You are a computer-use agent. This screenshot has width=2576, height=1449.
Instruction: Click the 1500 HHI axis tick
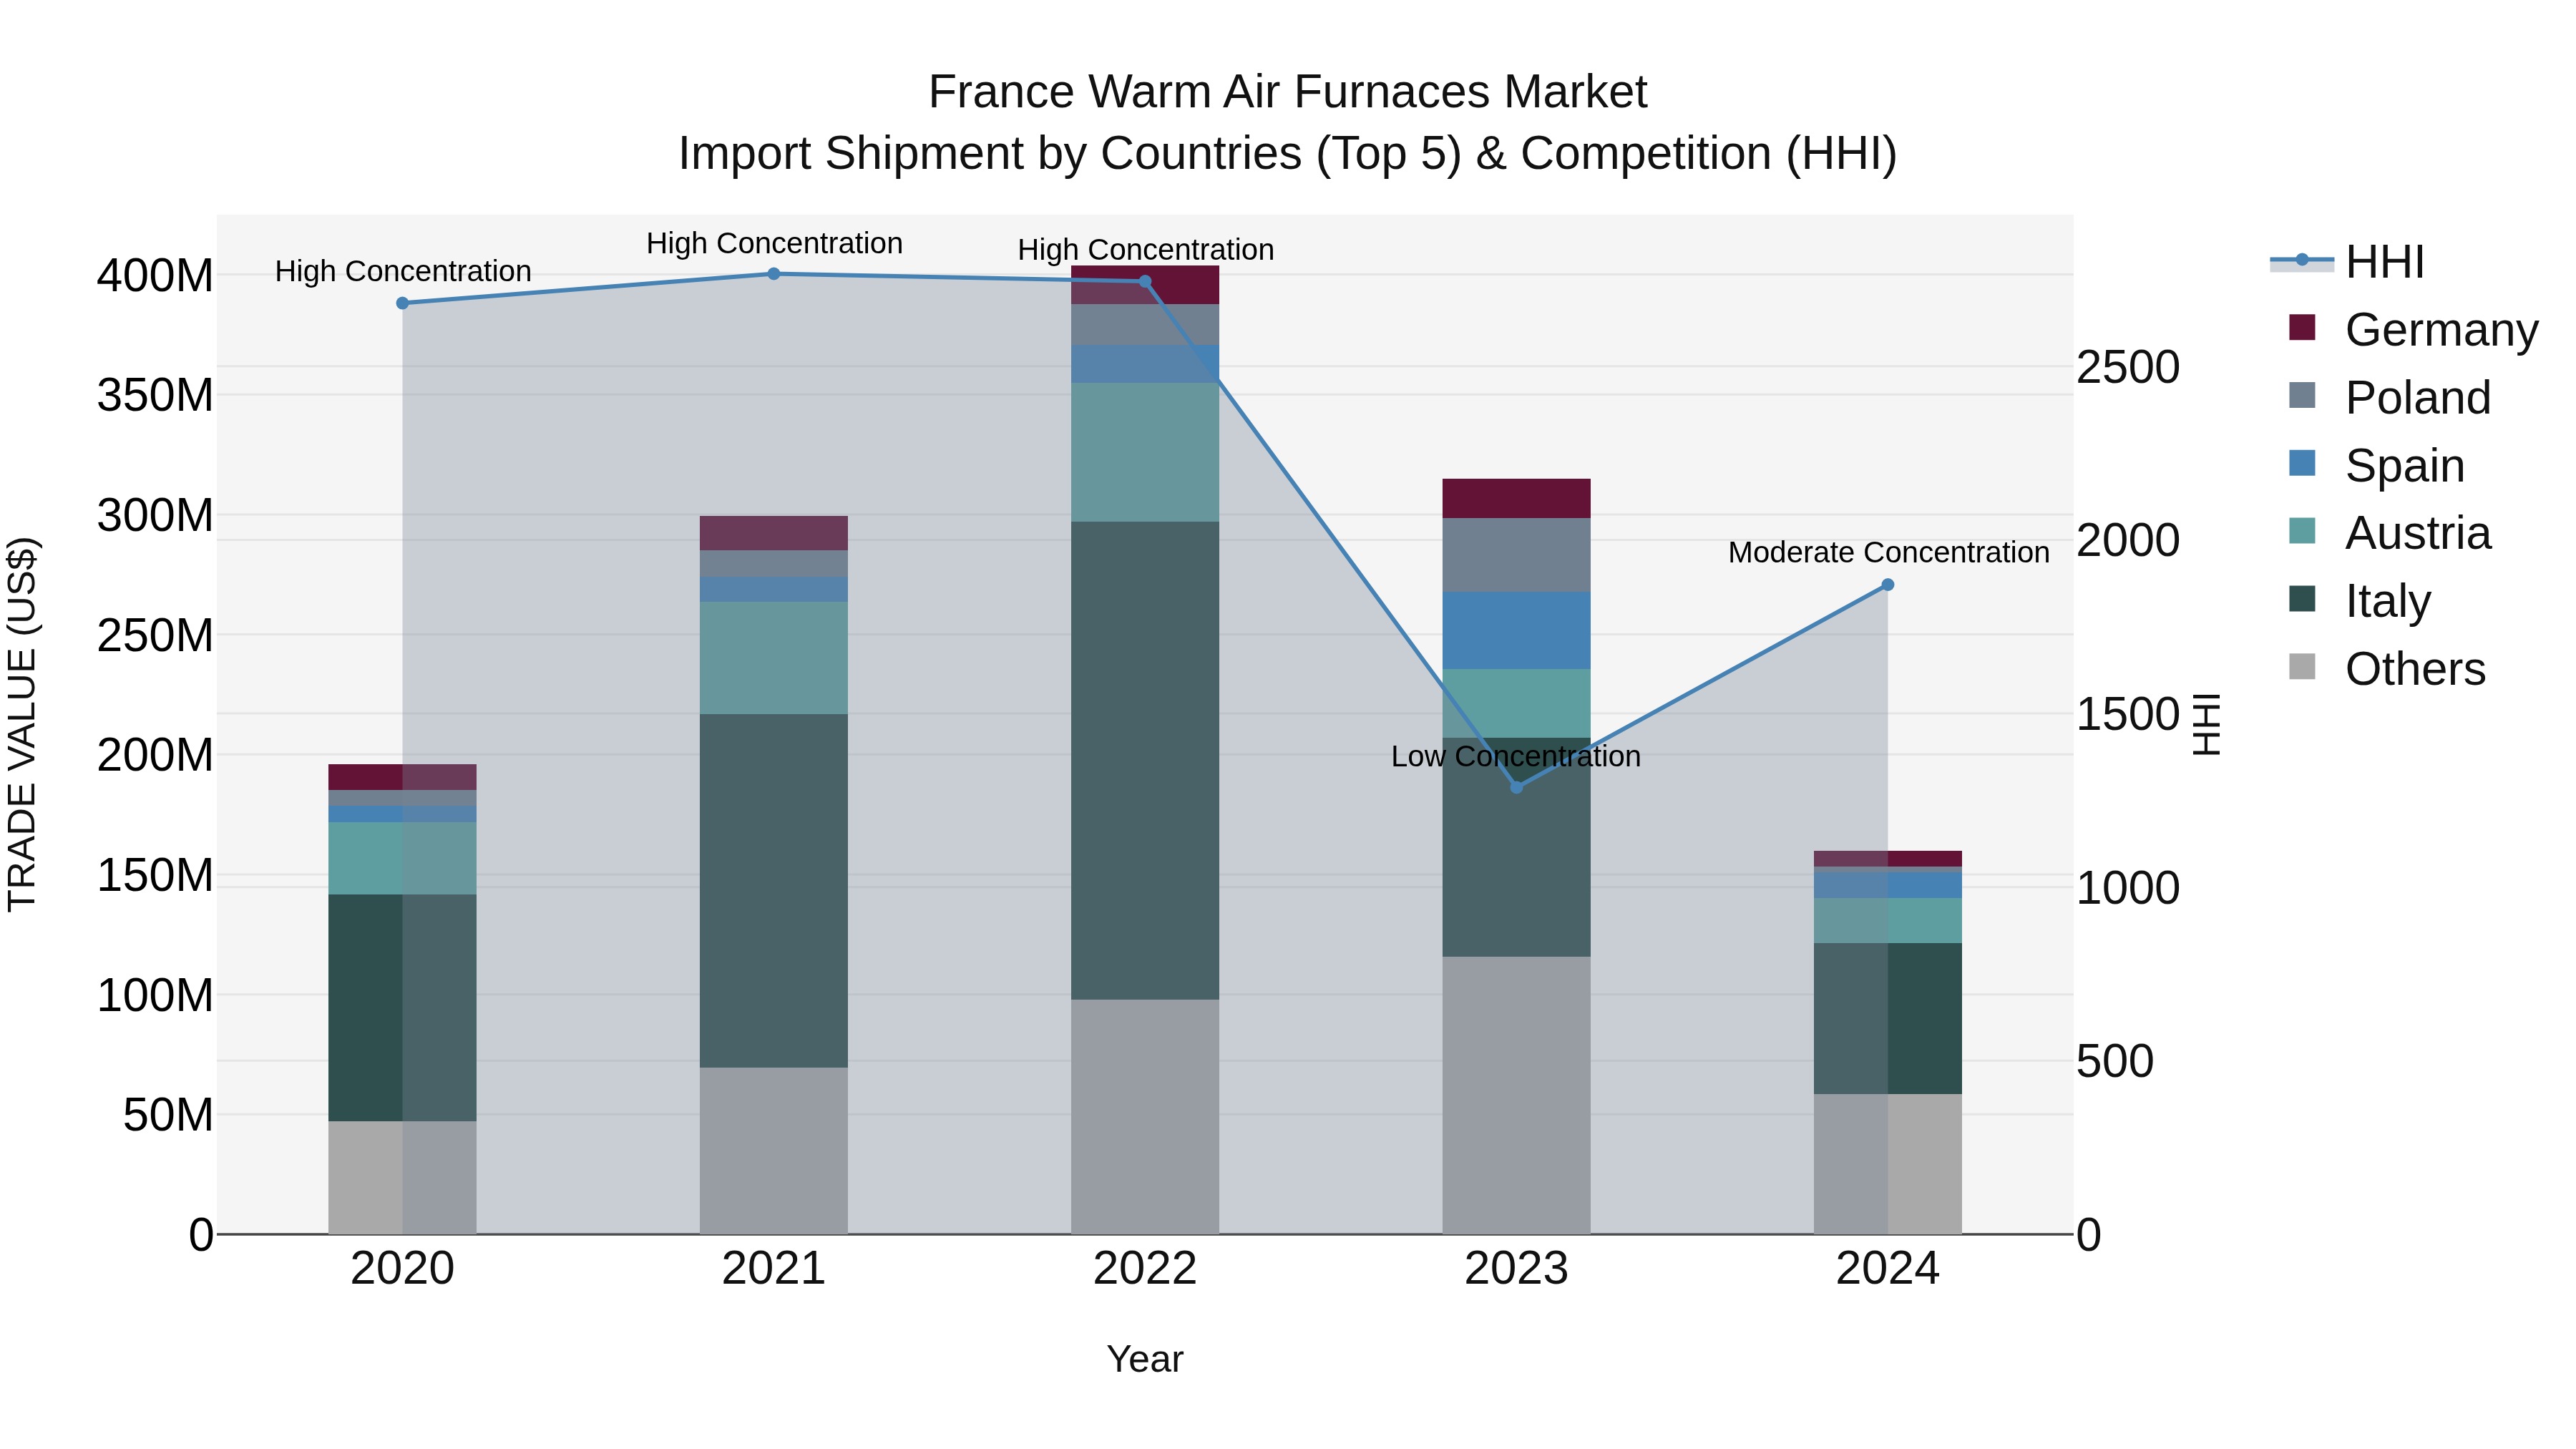(x=2128, y=714)
